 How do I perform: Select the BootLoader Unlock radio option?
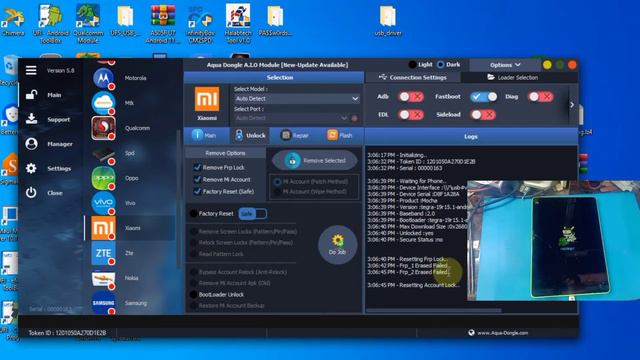coord(193,294)
